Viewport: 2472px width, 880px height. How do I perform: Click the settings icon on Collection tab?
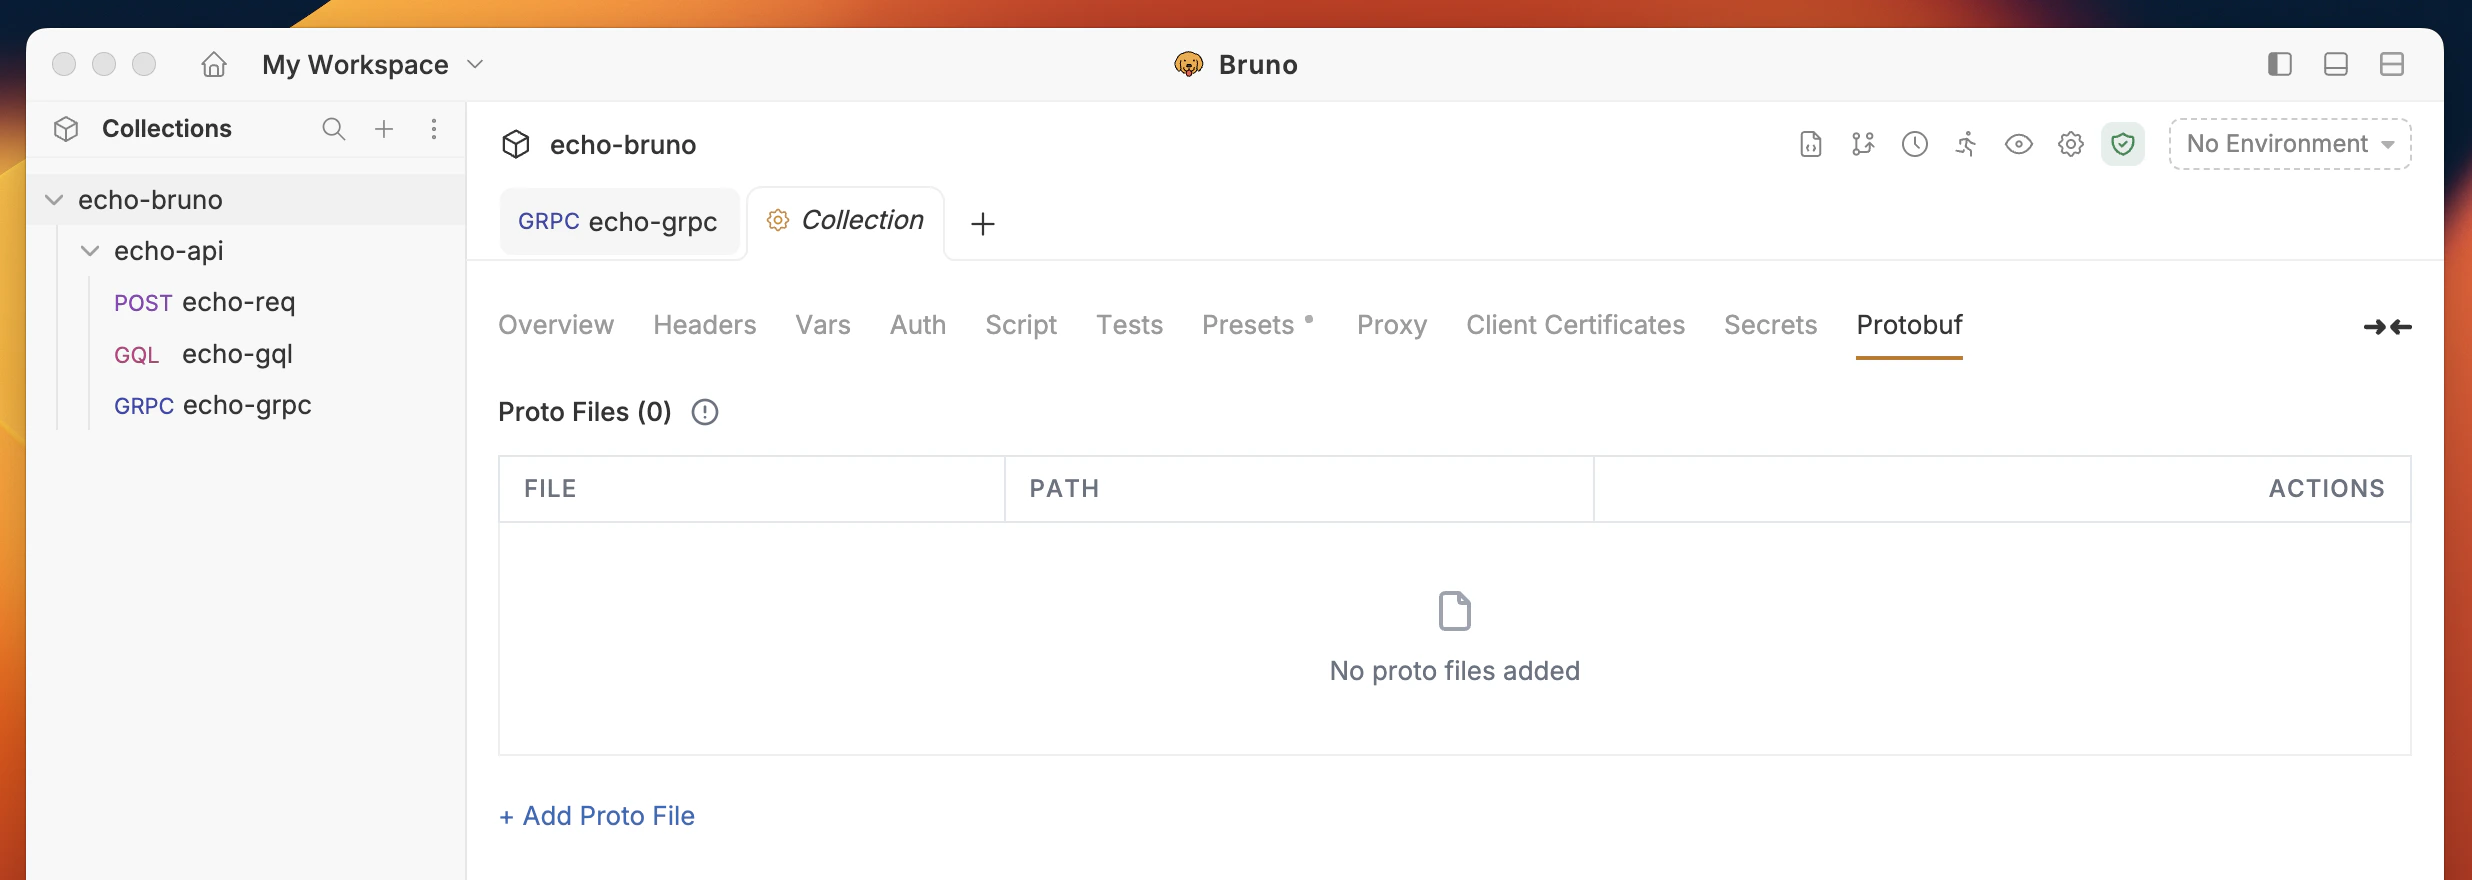pyautogui.click(x=778, y=220)
